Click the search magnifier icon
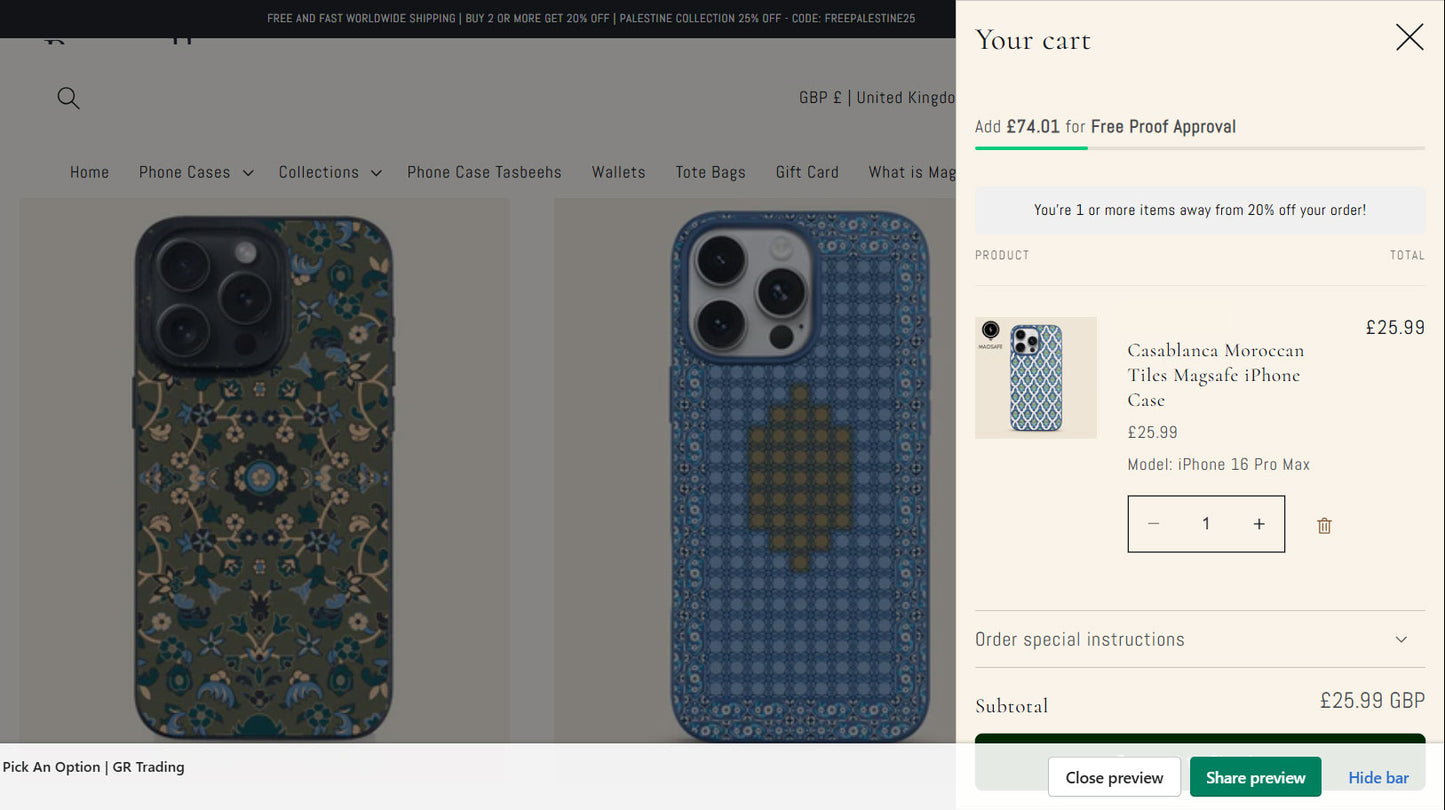The width and height of the screenshot is (1445, 810). [x=68, y=97]
